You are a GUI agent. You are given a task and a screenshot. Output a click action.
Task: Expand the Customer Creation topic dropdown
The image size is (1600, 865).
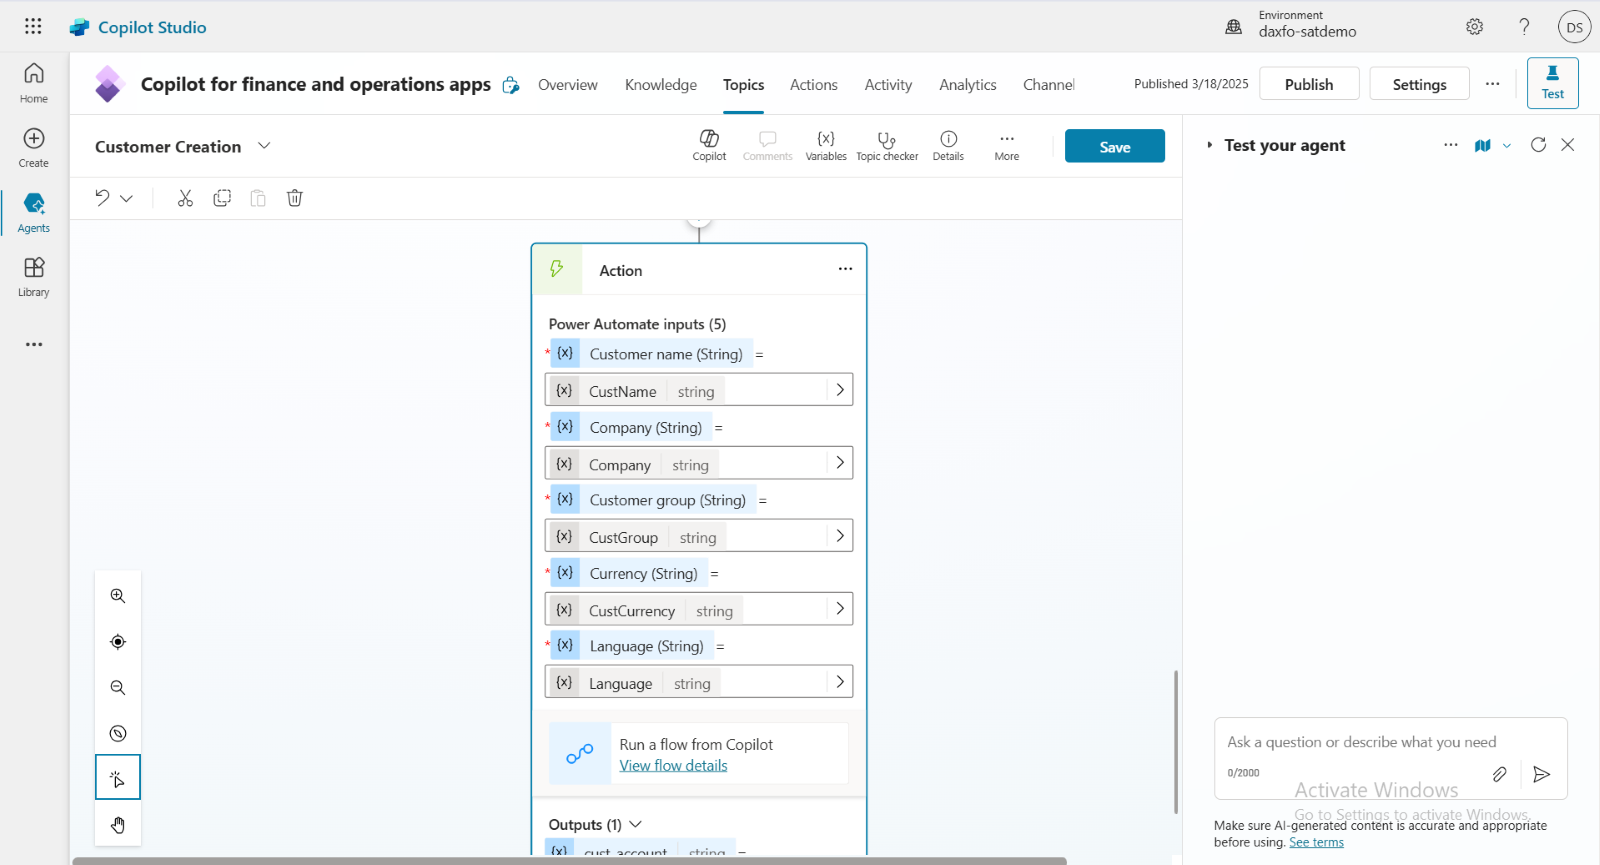[264, 146]
